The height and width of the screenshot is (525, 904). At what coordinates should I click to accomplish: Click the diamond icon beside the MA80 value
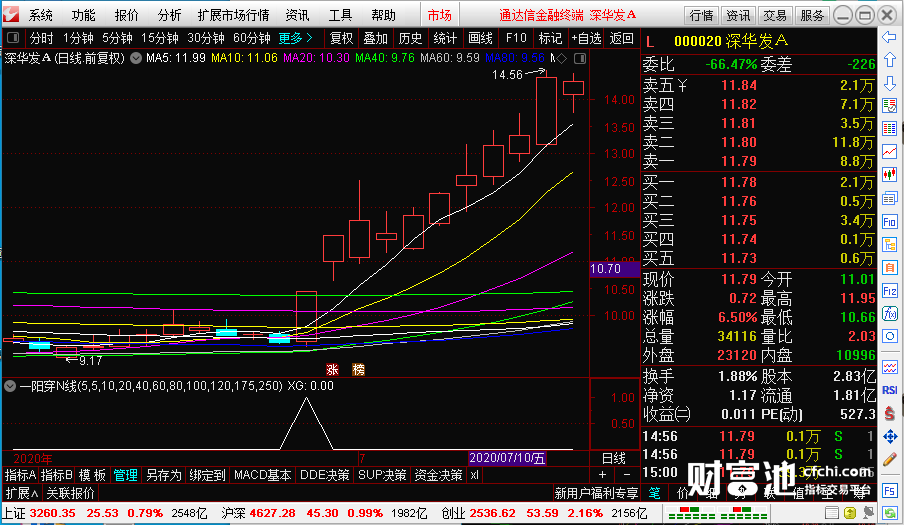[x=562, y=58]
